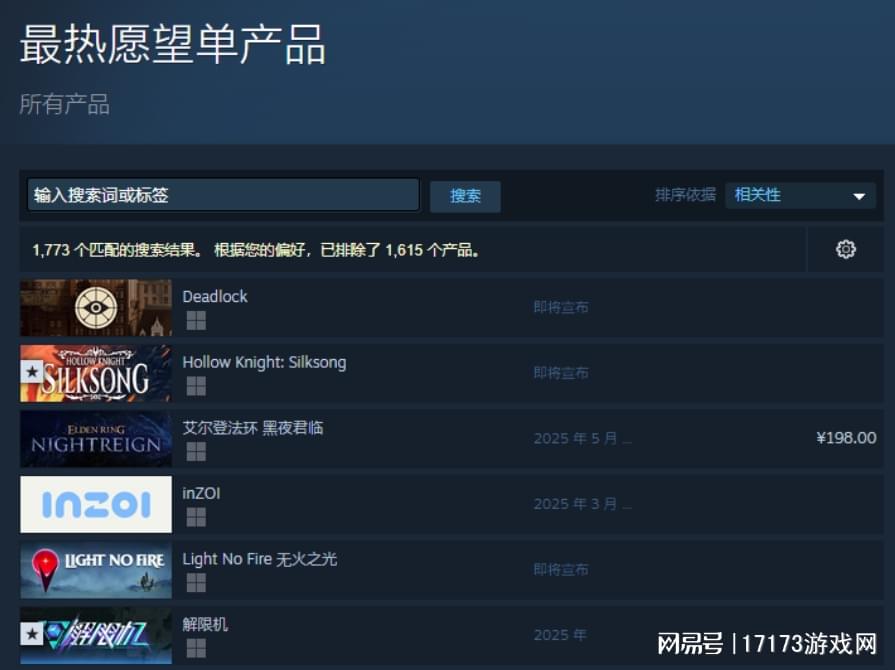Open the search preferences gear icon
The height and width of the screenshot is (670, 895).
coord(845,249)
